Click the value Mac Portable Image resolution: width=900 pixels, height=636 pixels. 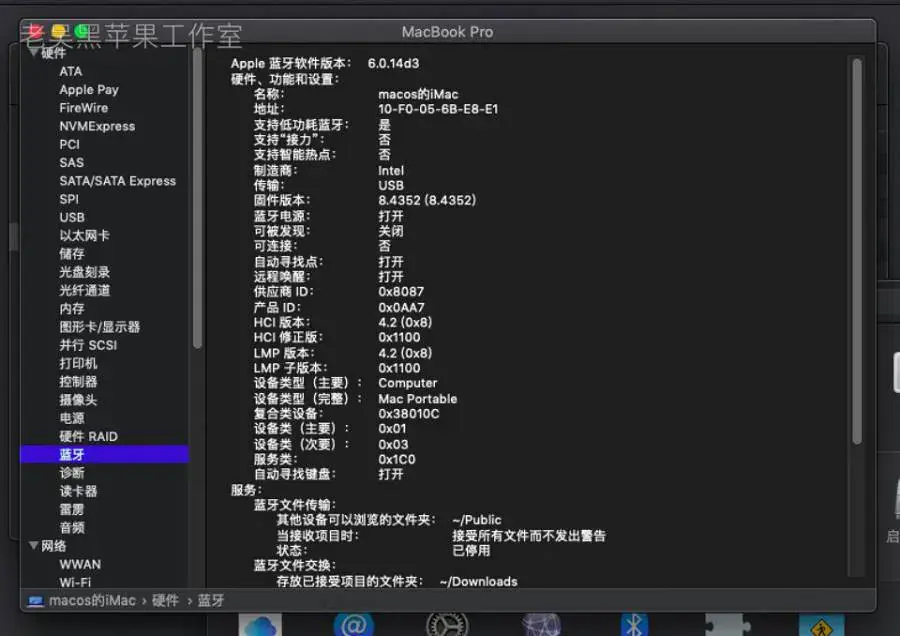point(417,398)
